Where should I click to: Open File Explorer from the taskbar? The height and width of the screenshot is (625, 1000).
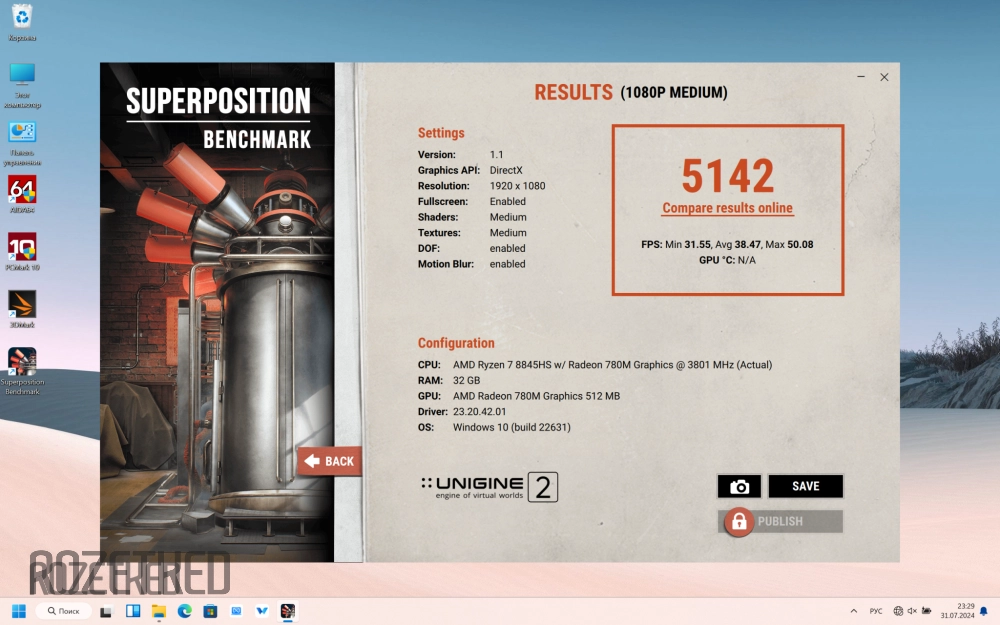pyautogui.click(x=158, y=610)
